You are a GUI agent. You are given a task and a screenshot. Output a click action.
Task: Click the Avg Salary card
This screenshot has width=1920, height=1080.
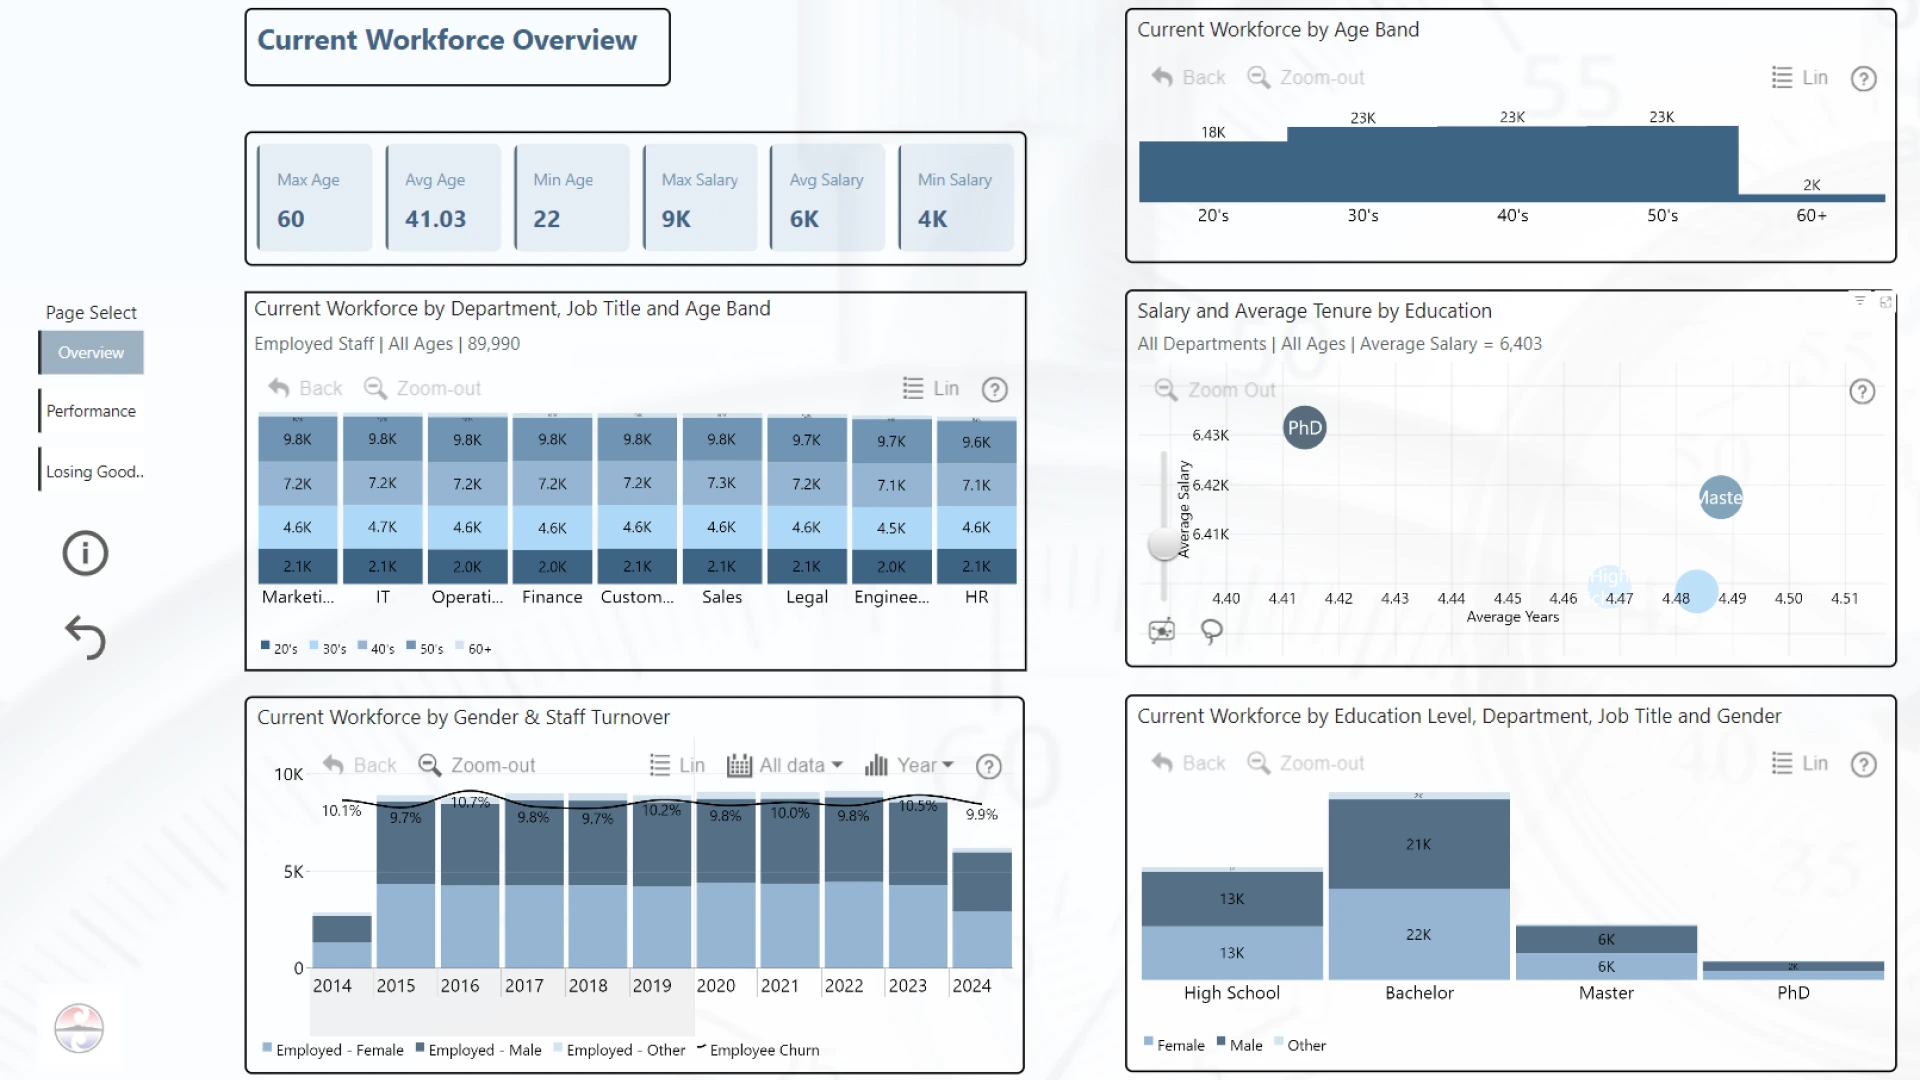(x=827, y=198)
